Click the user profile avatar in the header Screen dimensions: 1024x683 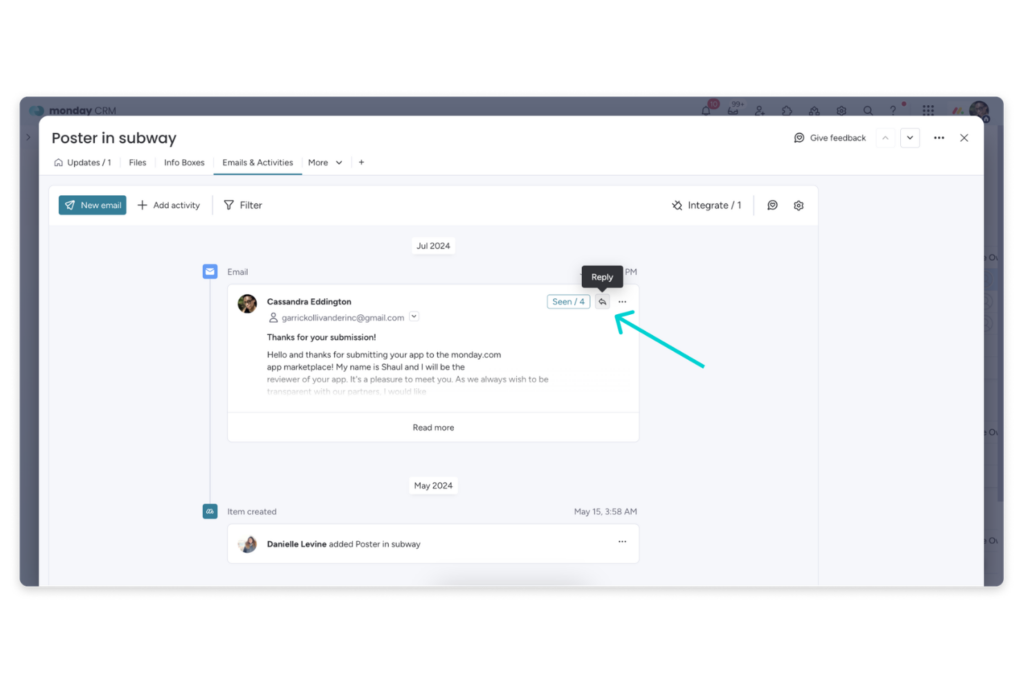click(x=979, y=110)
